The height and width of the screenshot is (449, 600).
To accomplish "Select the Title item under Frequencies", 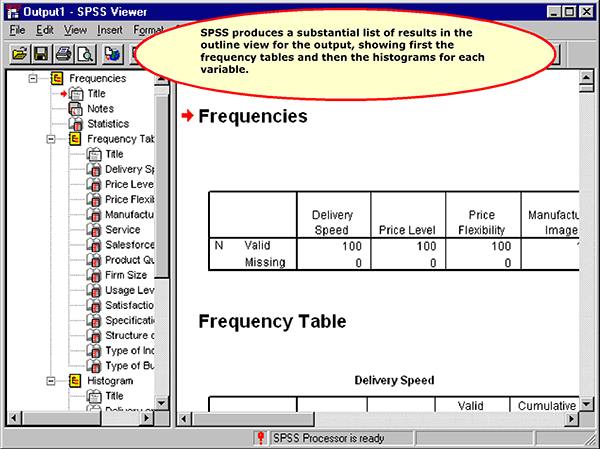I will [96, 93].
